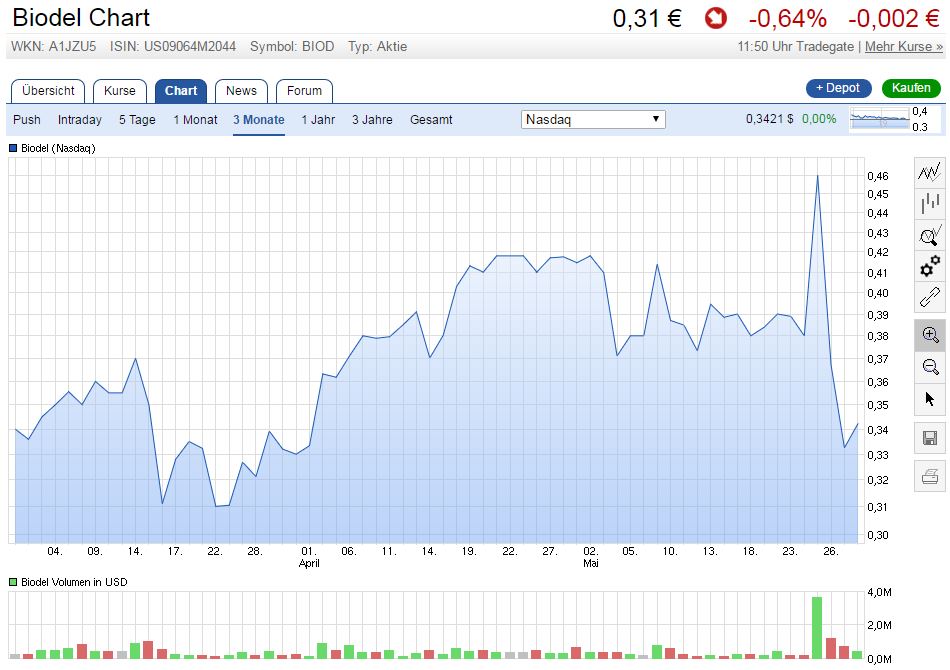Switch to the Kurse tab
Screen dimensions: 950x670
pos(119,91)
